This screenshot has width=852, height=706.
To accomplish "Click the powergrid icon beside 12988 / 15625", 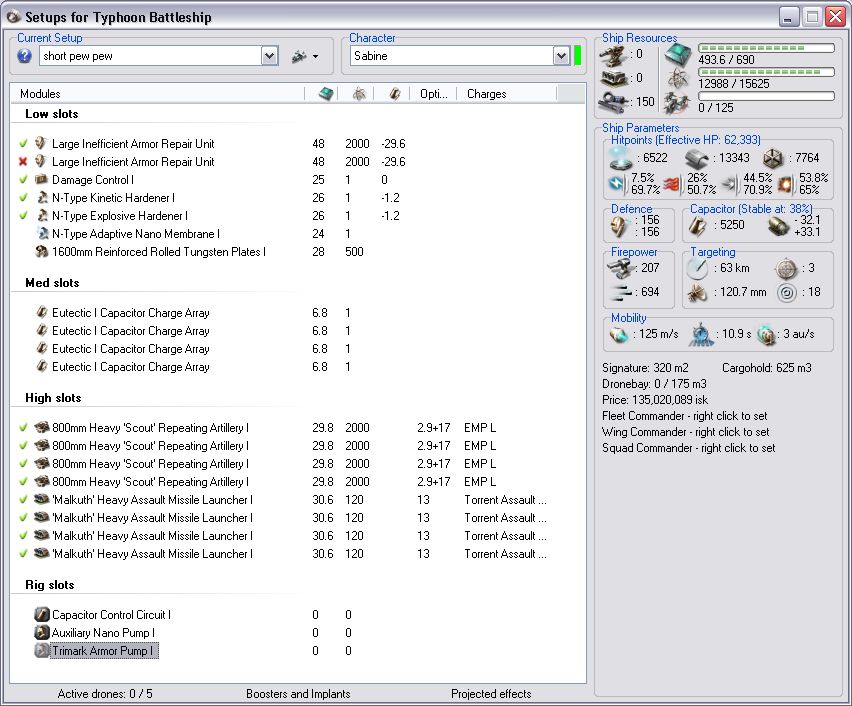I will tap(678, 78).
